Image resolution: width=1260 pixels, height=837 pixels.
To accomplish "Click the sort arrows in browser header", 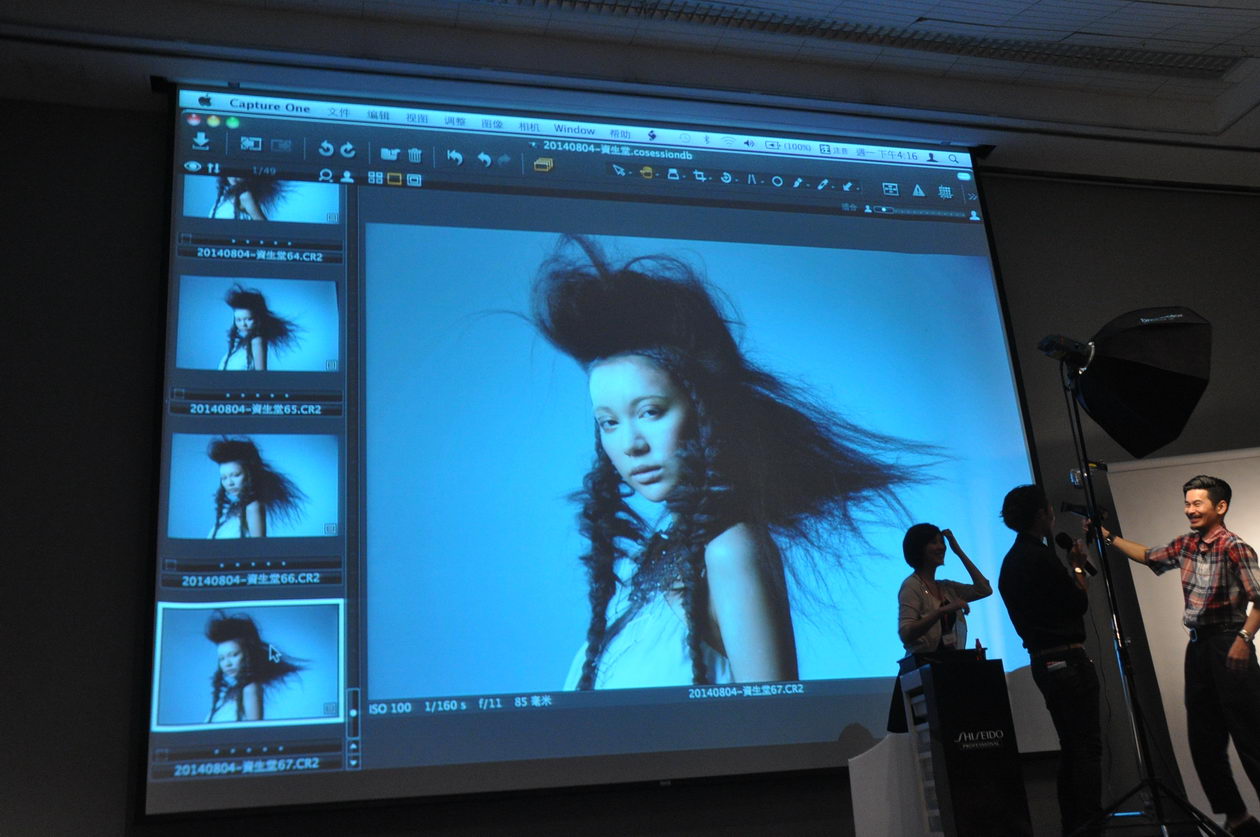I will pos(211,168).
